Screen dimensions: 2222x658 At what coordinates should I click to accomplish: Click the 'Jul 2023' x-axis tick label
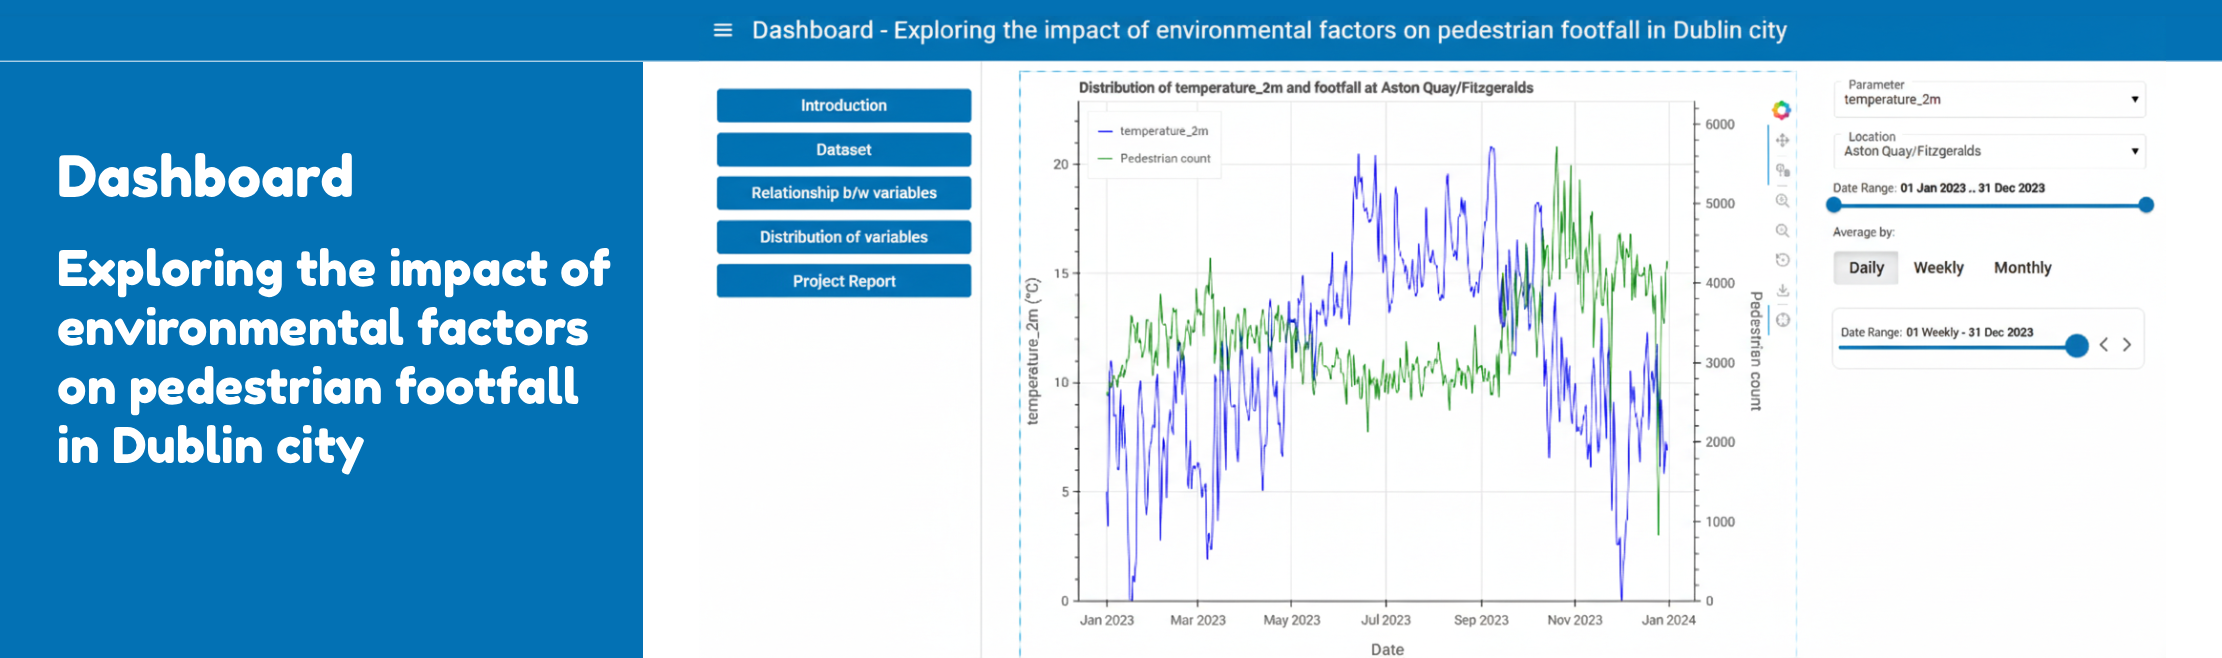[1386, 620]
